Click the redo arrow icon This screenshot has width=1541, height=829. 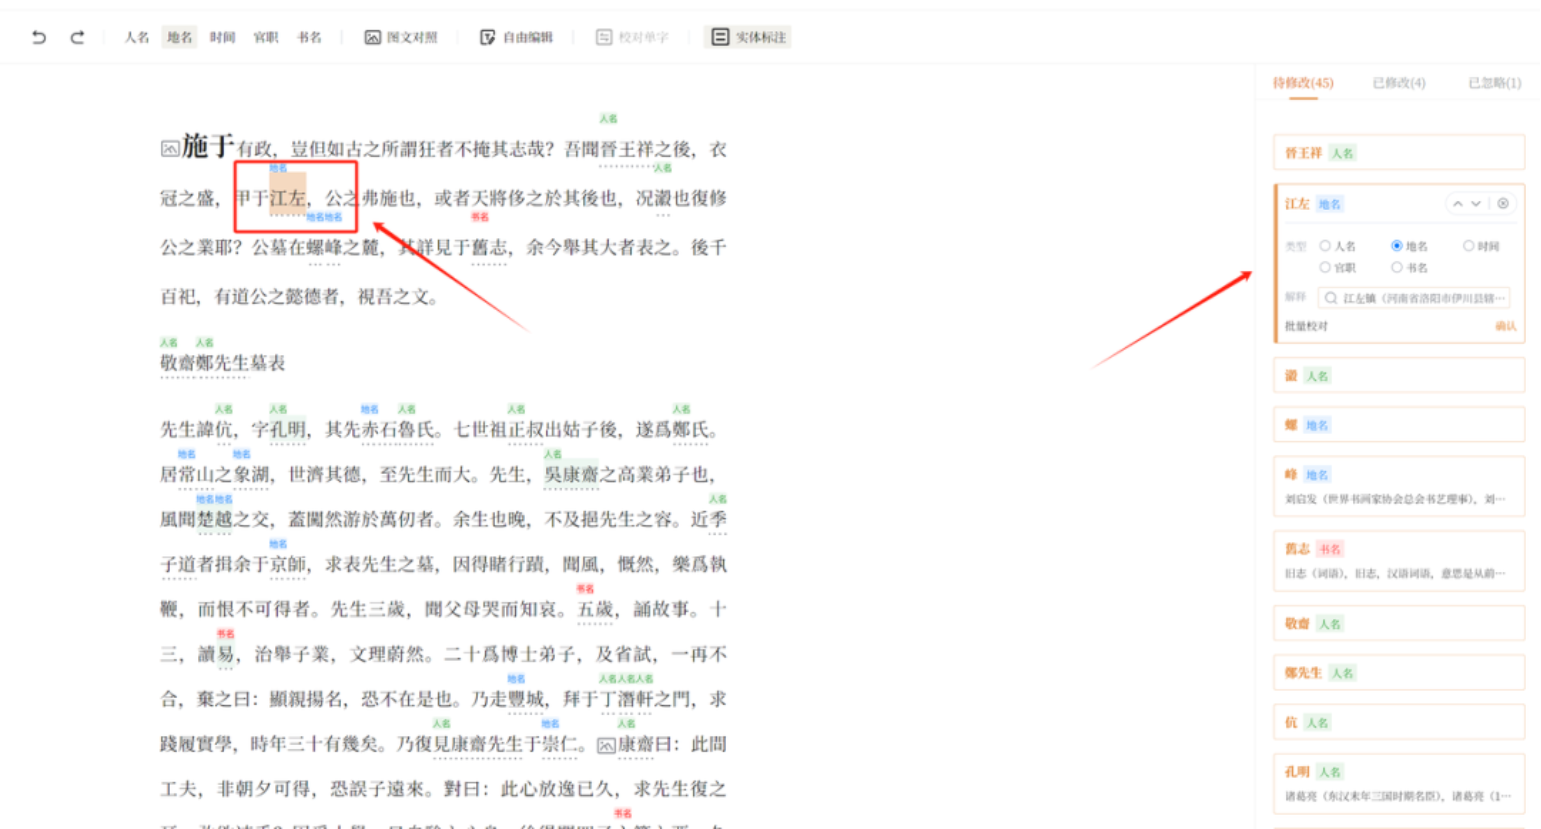click(77, 37)
